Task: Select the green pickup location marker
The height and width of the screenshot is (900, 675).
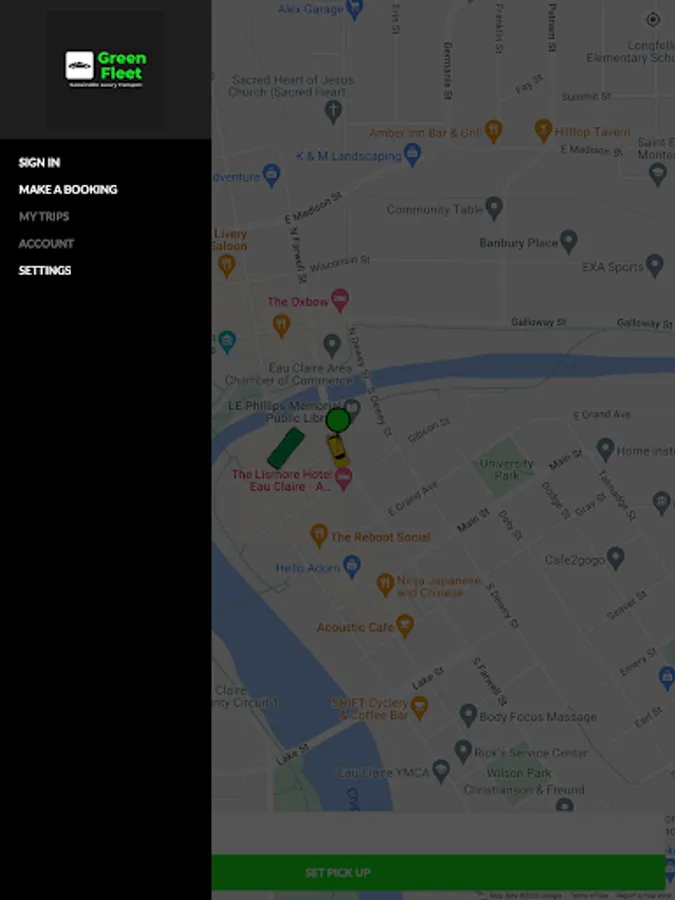Action: [x=338, y=420]
